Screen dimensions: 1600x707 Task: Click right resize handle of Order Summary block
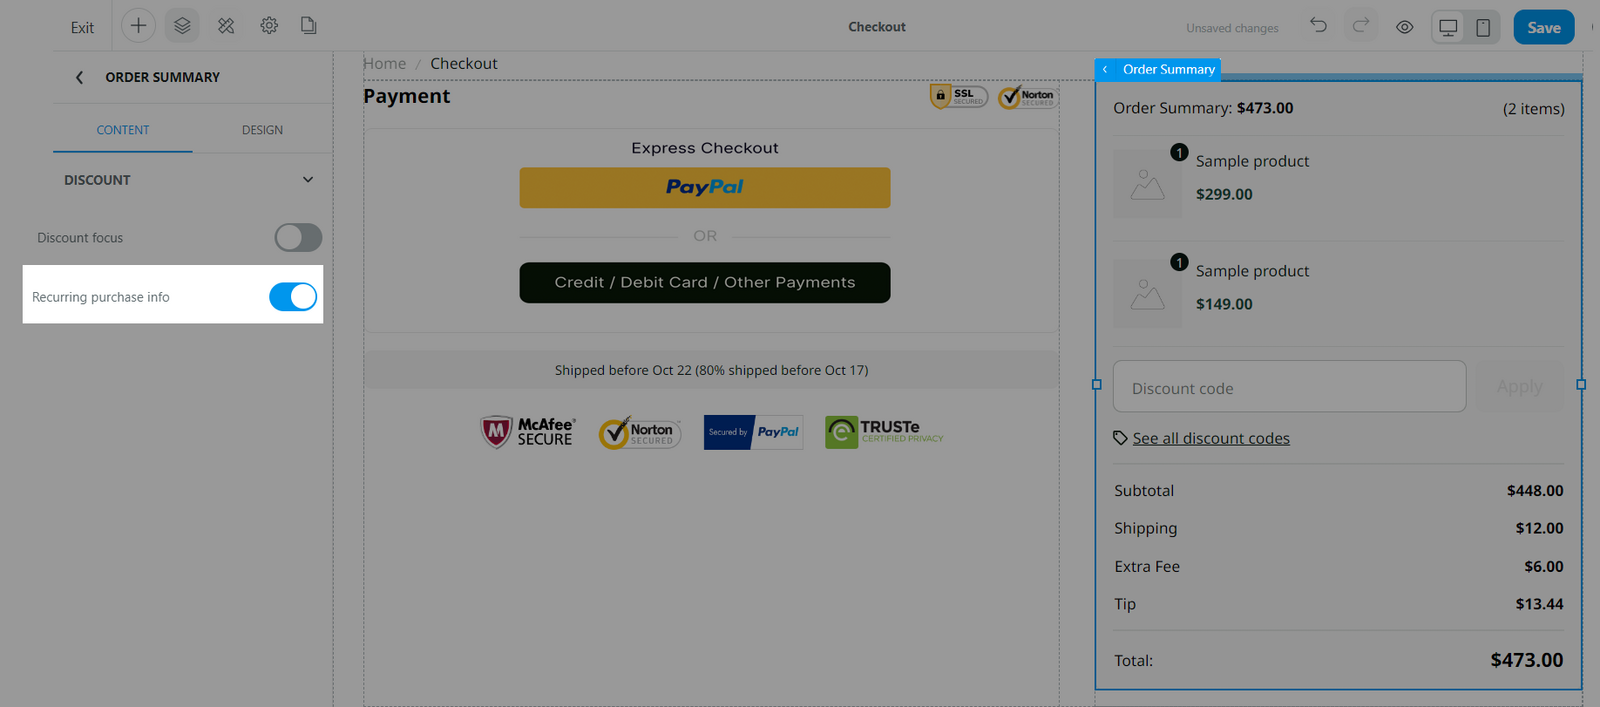[1581, 384]
